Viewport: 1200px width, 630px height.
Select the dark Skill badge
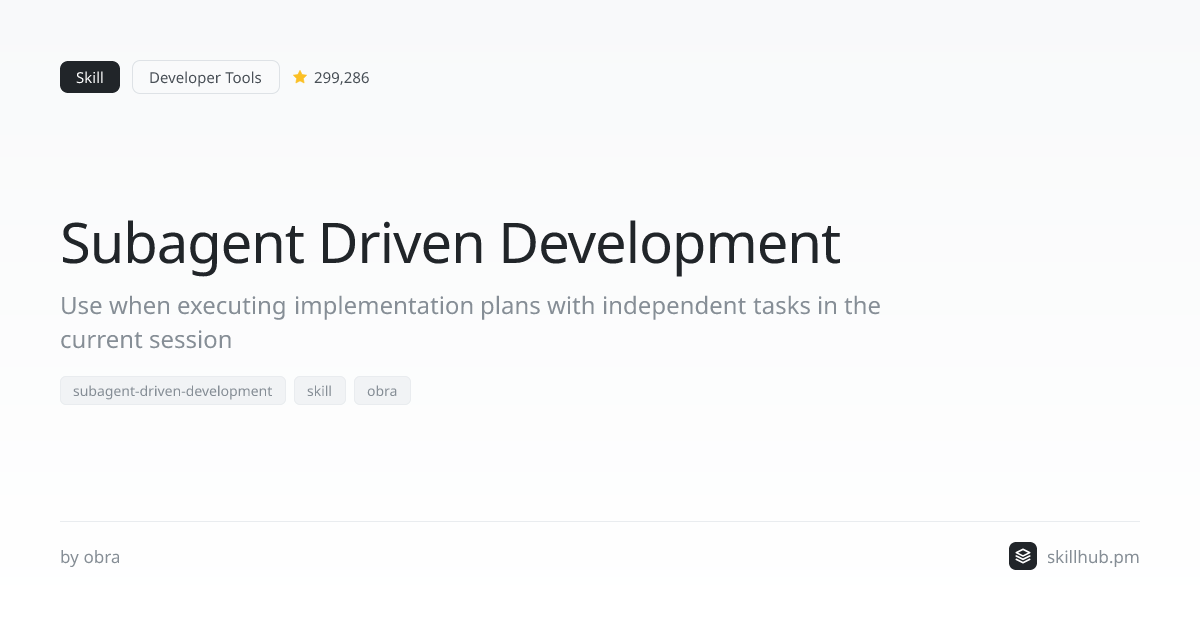coord(90,77)
